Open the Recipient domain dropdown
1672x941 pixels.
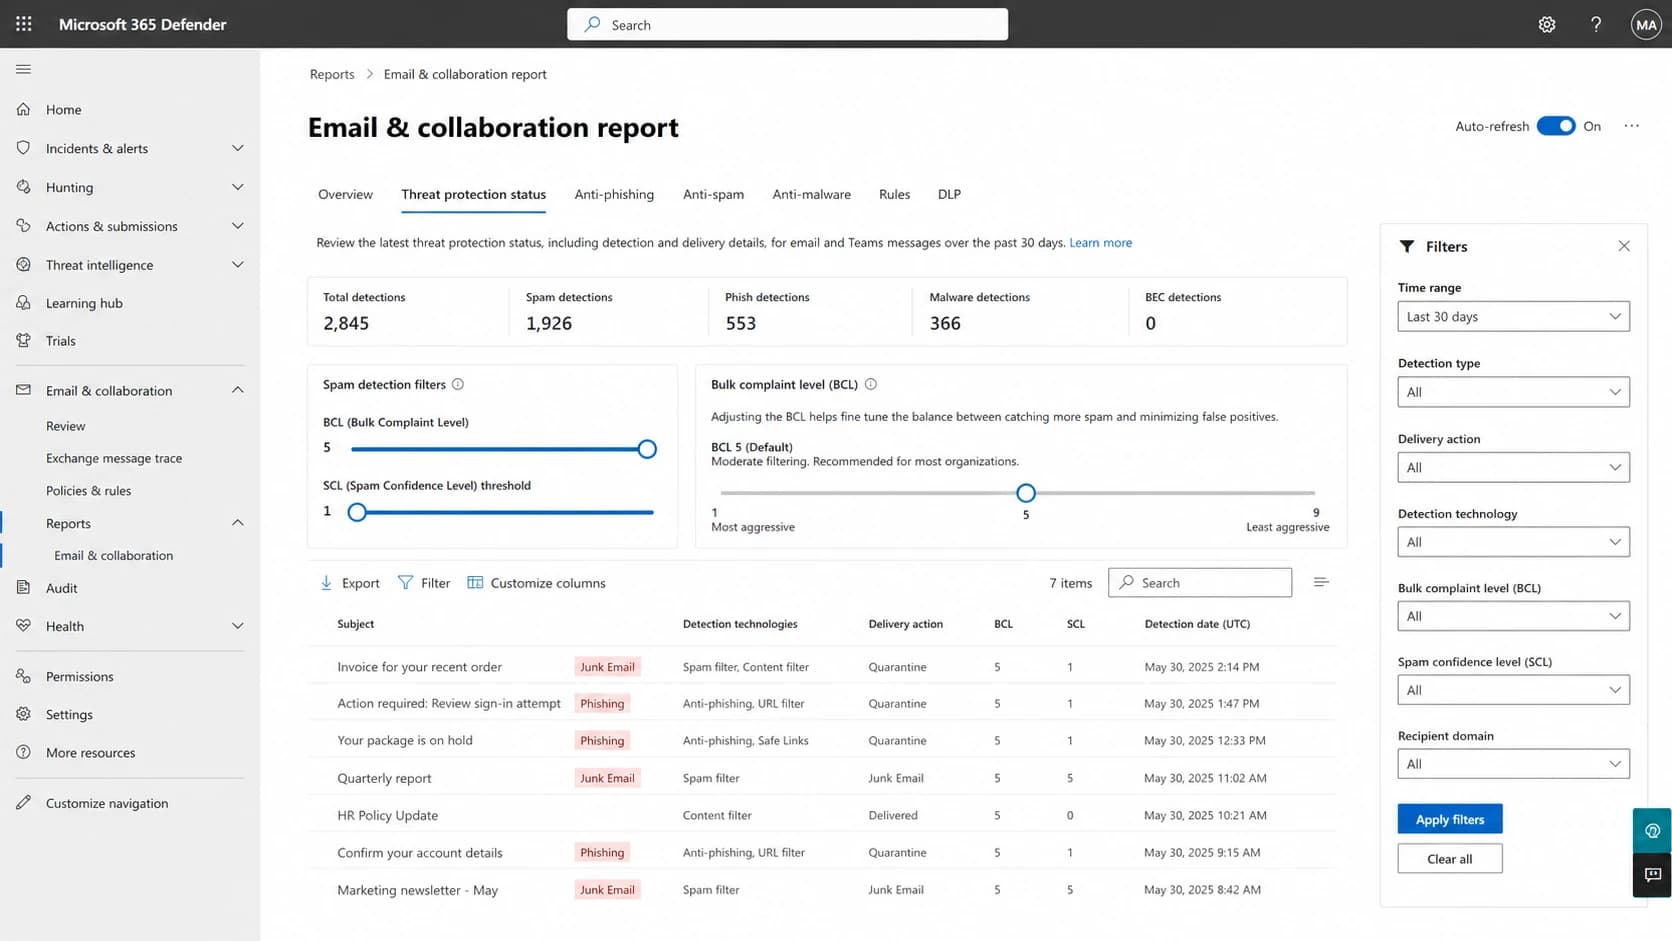point(1513,764)
